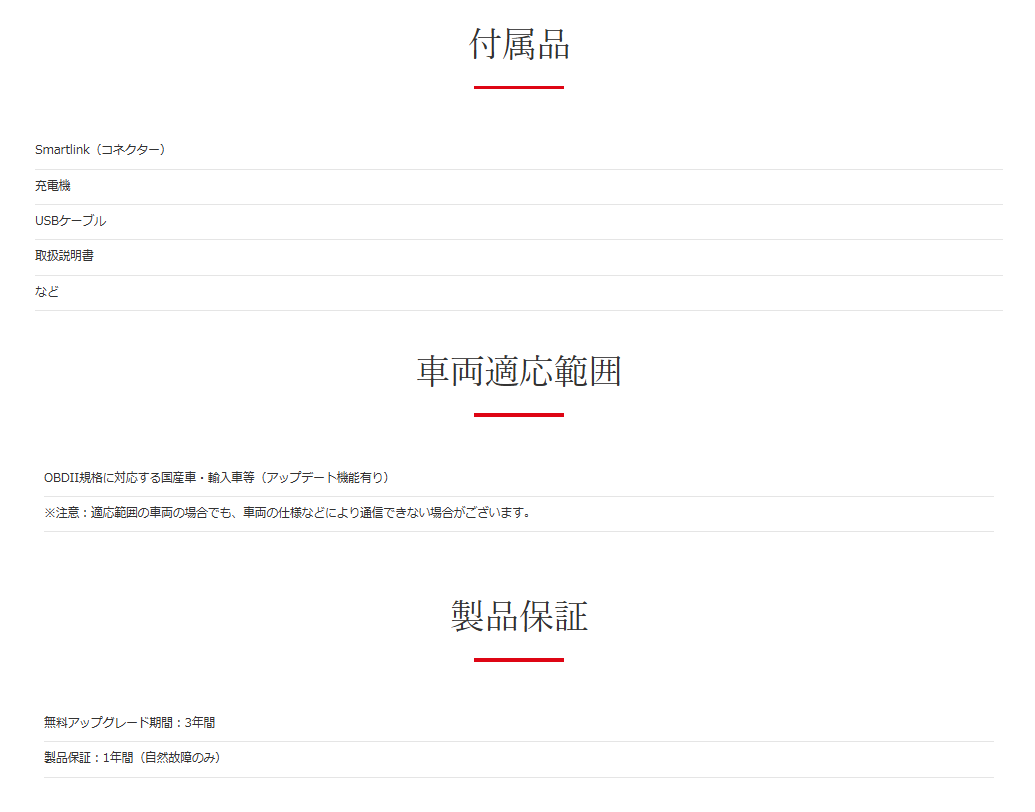Click the word Smartlink in the accessories list
This screenshot has height=812, width=1035.
coord(62,150)
